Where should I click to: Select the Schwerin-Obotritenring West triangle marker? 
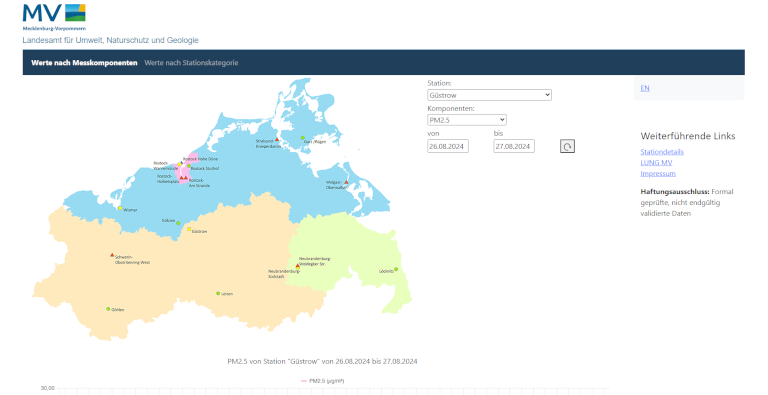112,255
